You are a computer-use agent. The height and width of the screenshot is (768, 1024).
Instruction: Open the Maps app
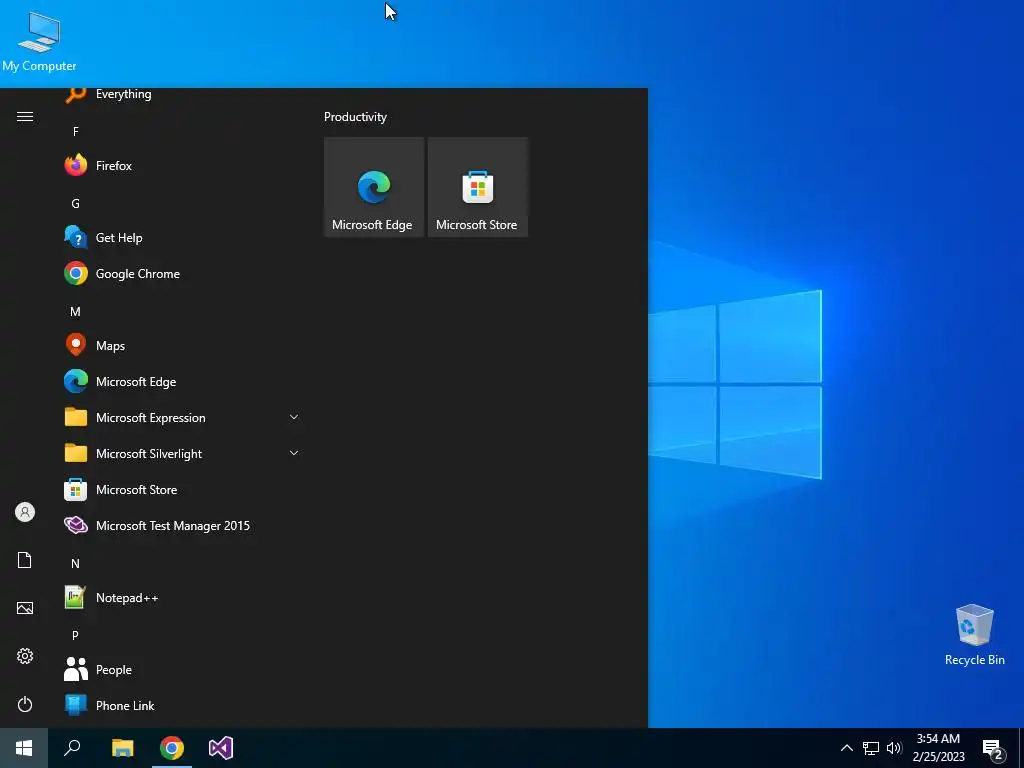pyautogui.click(x=181, y=345)
